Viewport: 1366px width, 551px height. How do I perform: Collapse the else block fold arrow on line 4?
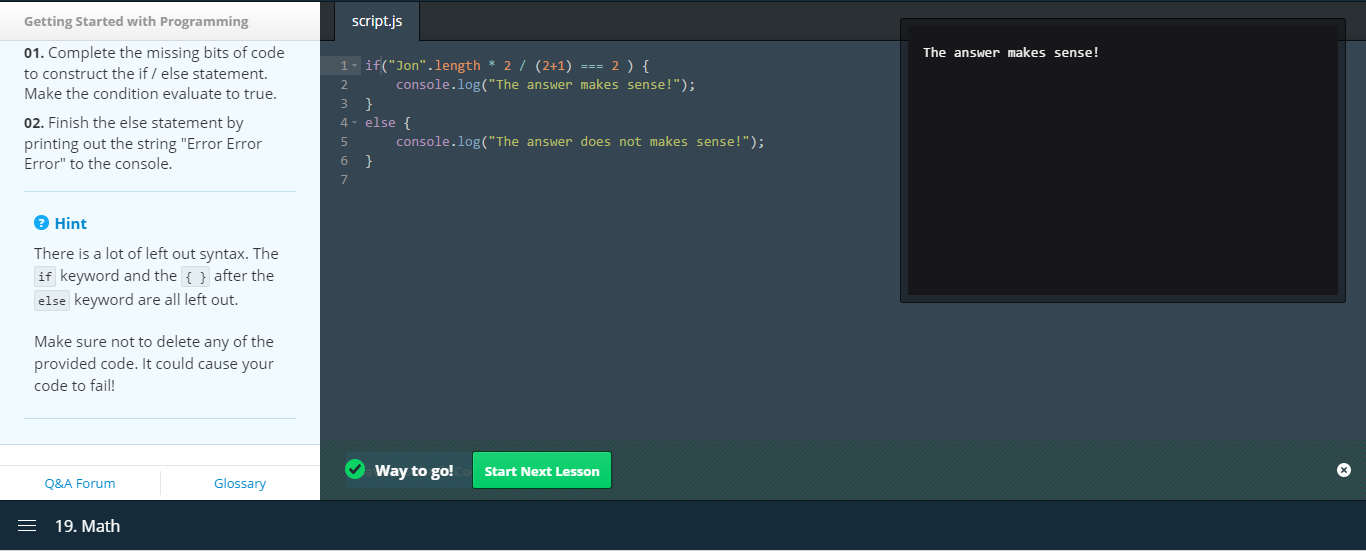[x=356, y=123]
